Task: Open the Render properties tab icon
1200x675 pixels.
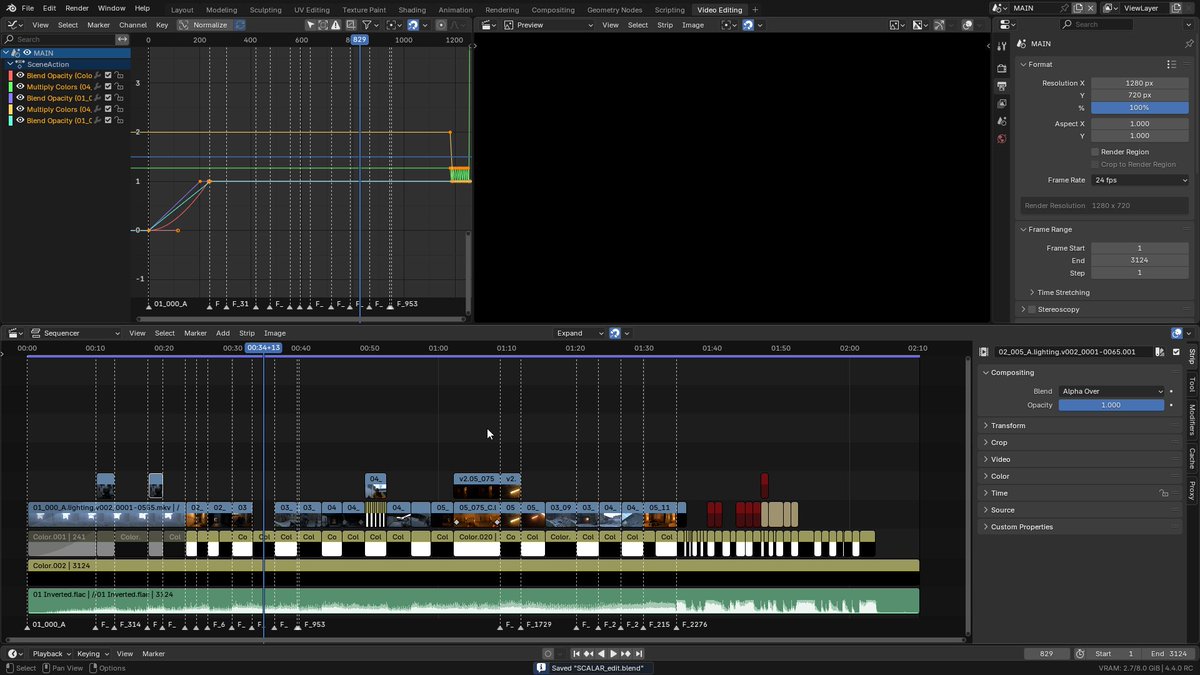Action: pyautogui.click(x=1002, y=68)
